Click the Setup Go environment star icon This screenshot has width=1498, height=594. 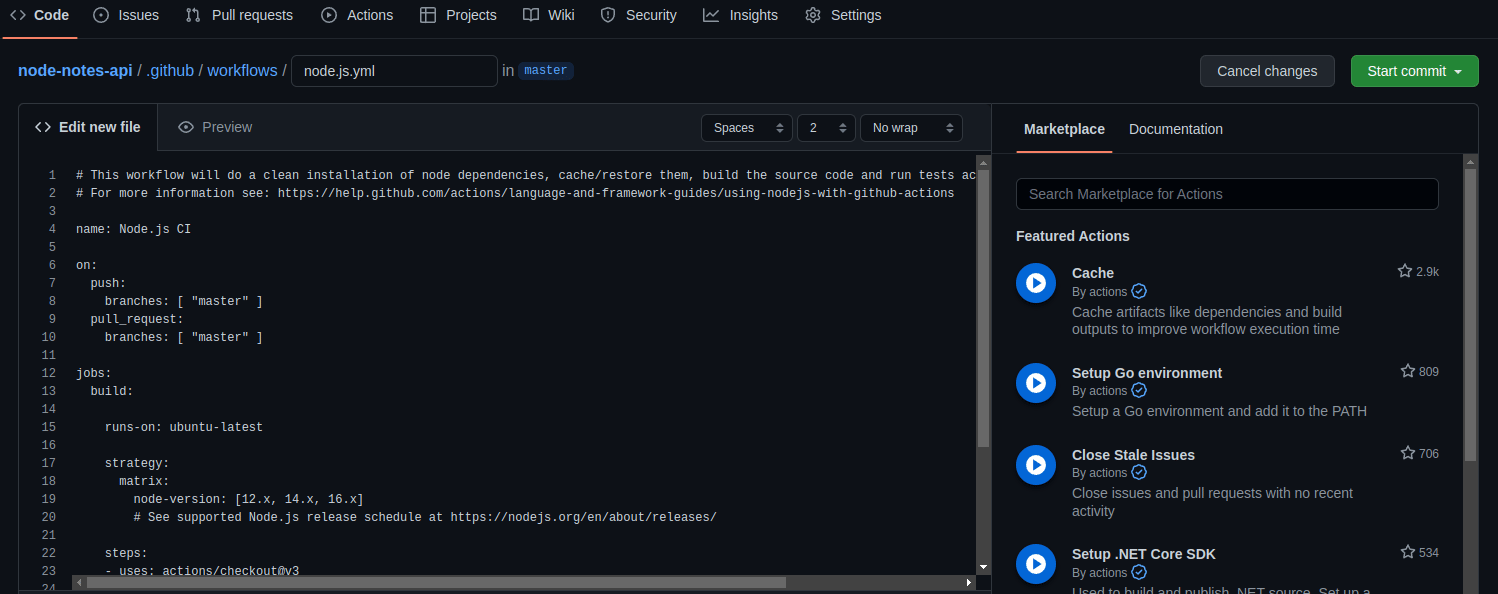[1408, 371]
